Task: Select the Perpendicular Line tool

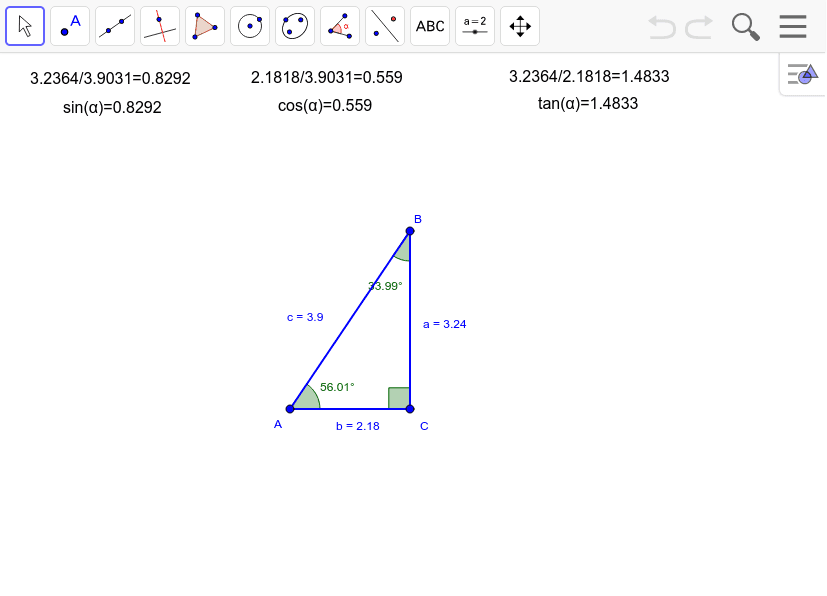Action: coord(159,26)
